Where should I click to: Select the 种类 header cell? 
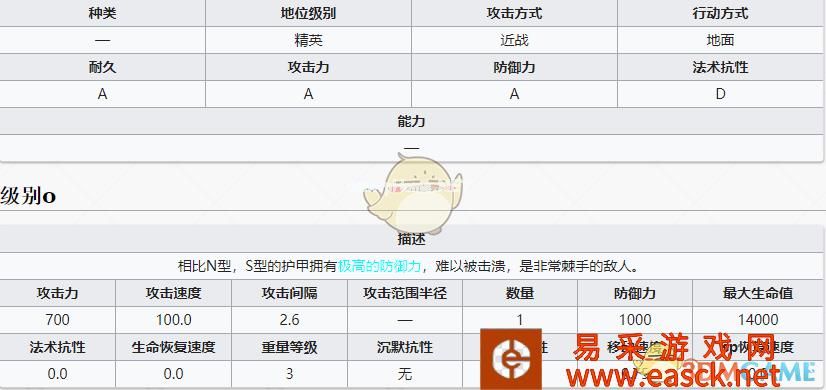103,13
